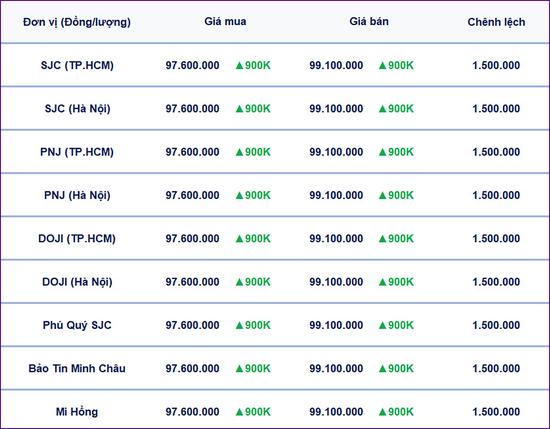The width and height of the screenshot is (550, 429).
Task: Click difference 1.500.000 in PNJ (TP.HCM) row
Action: click(x=496, y=152)
